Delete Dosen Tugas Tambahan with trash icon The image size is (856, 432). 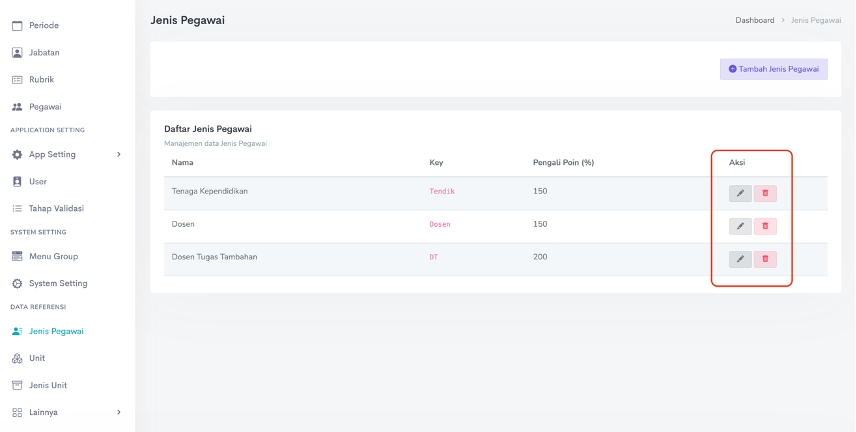click(765, 259)
